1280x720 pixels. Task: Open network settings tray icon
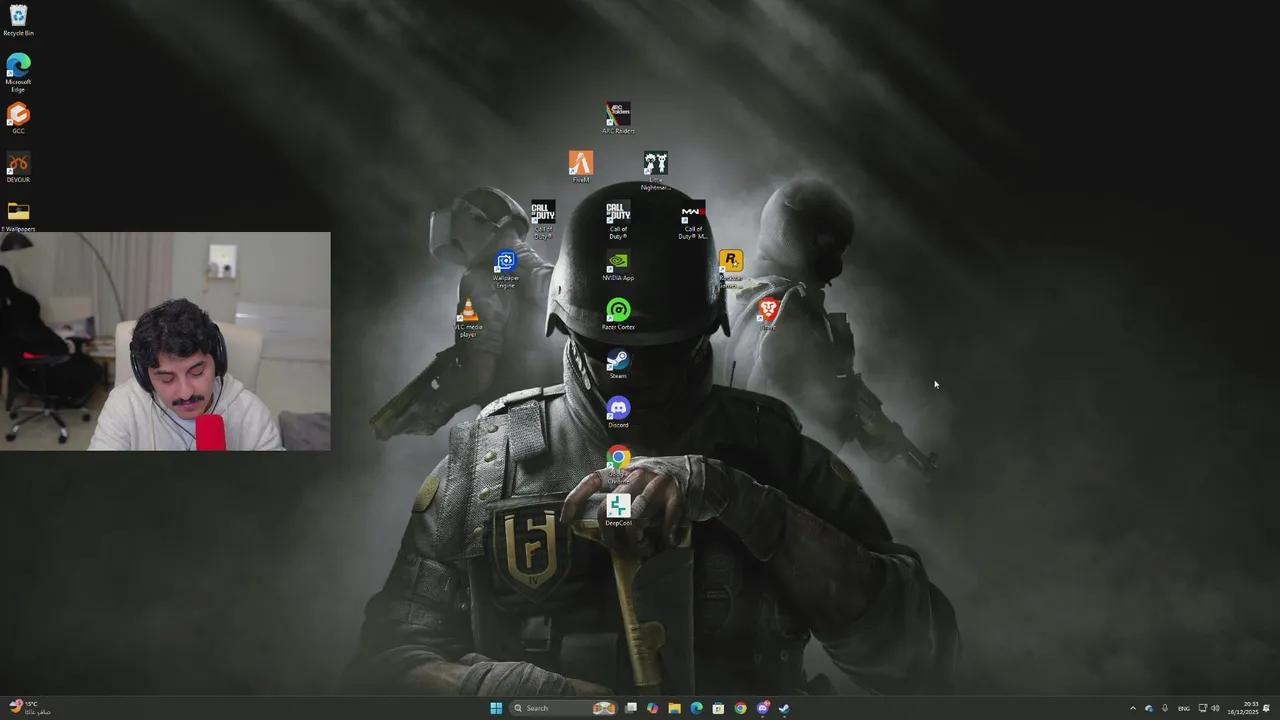pos(1203,708)
